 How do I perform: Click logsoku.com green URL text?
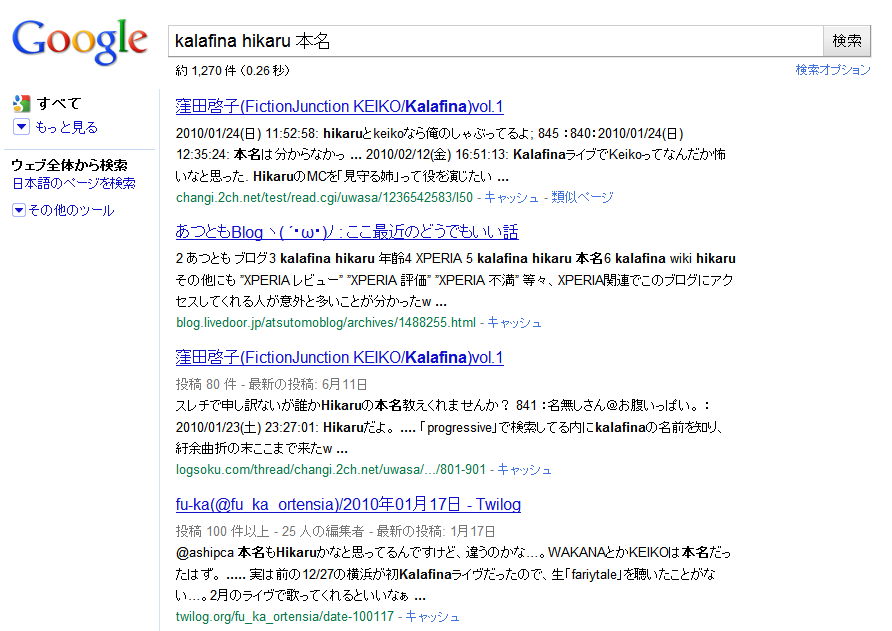tap(331, 469)
